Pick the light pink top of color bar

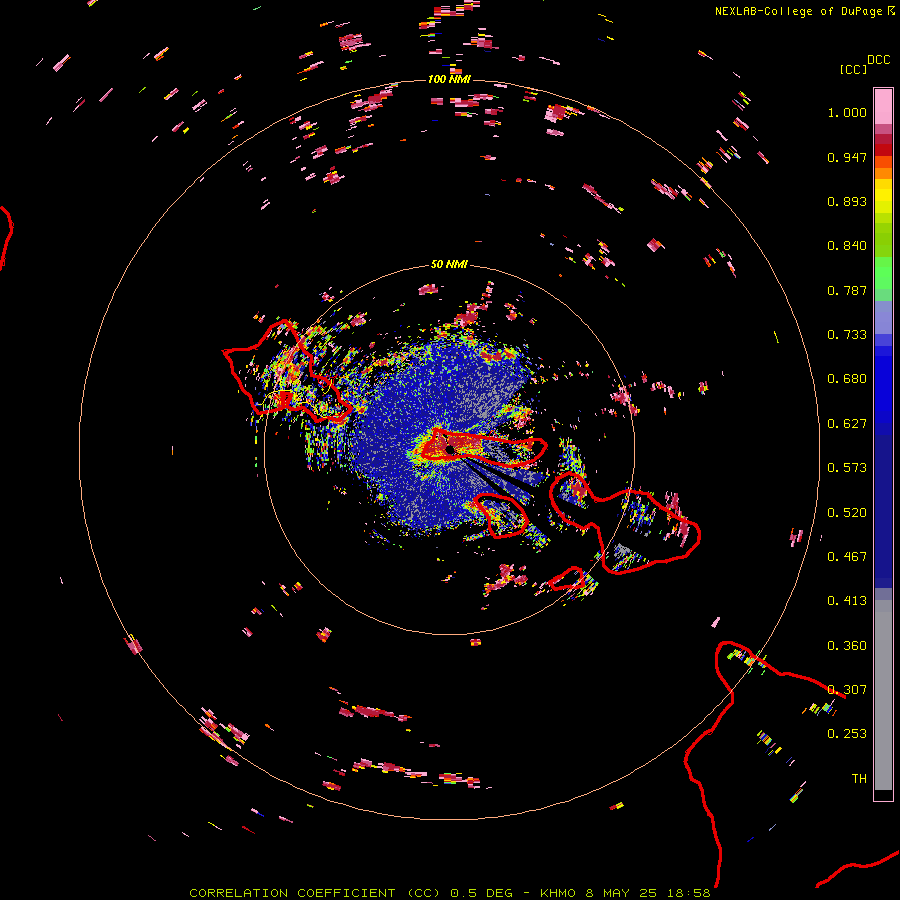tap(883, 107)
